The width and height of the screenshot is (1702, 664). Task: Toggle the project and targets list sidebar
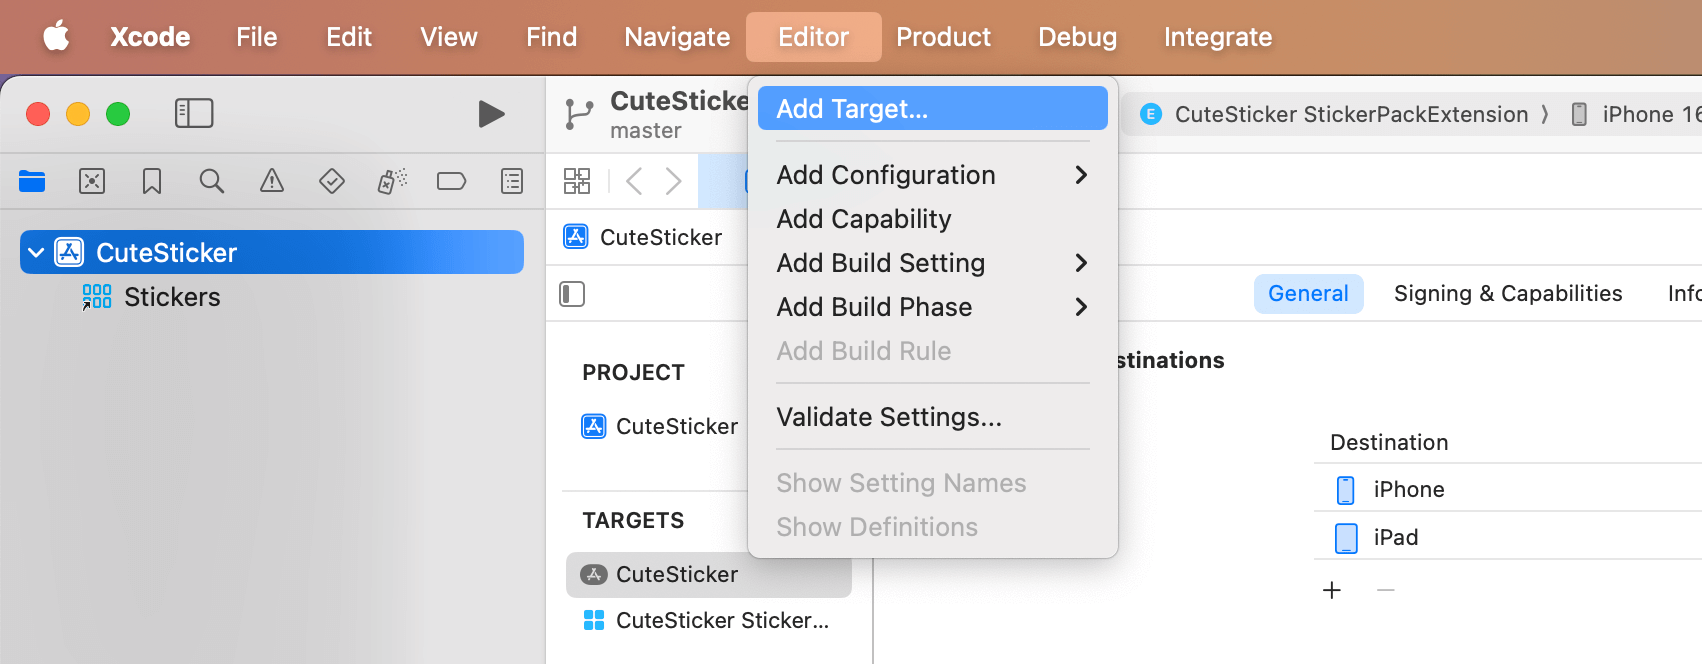tap(572, 294)
